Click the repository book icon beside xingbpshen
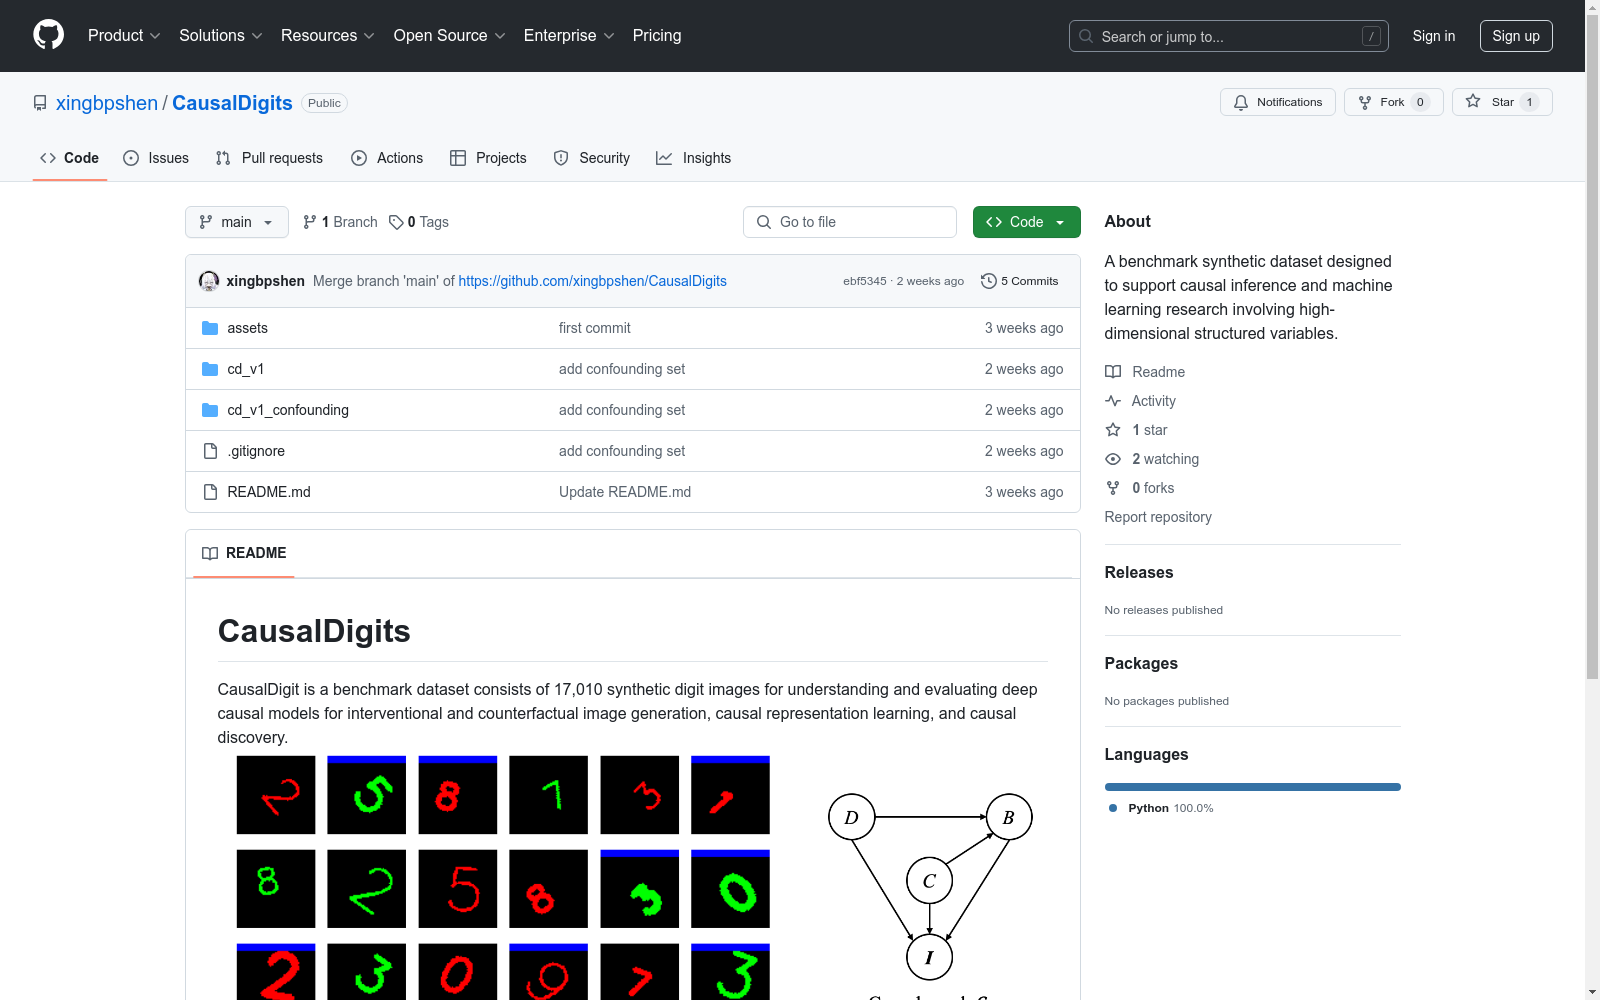 click(40, 103)
